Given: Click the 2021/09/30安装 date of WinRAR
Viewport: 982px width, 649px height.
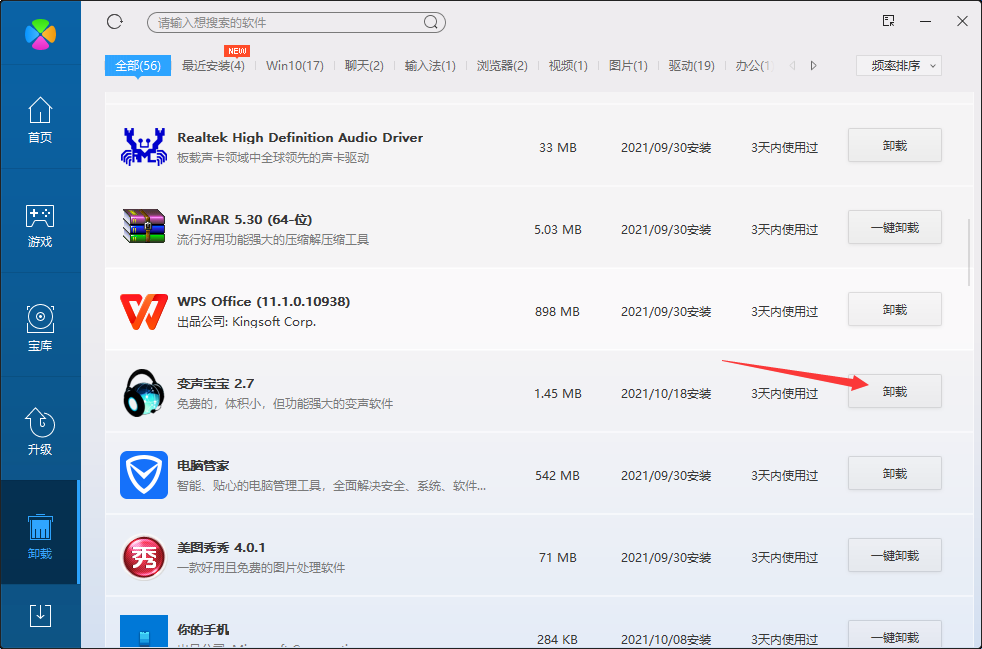Looking at the screenshot, I should pyautogui.click(x=666, y=230).
